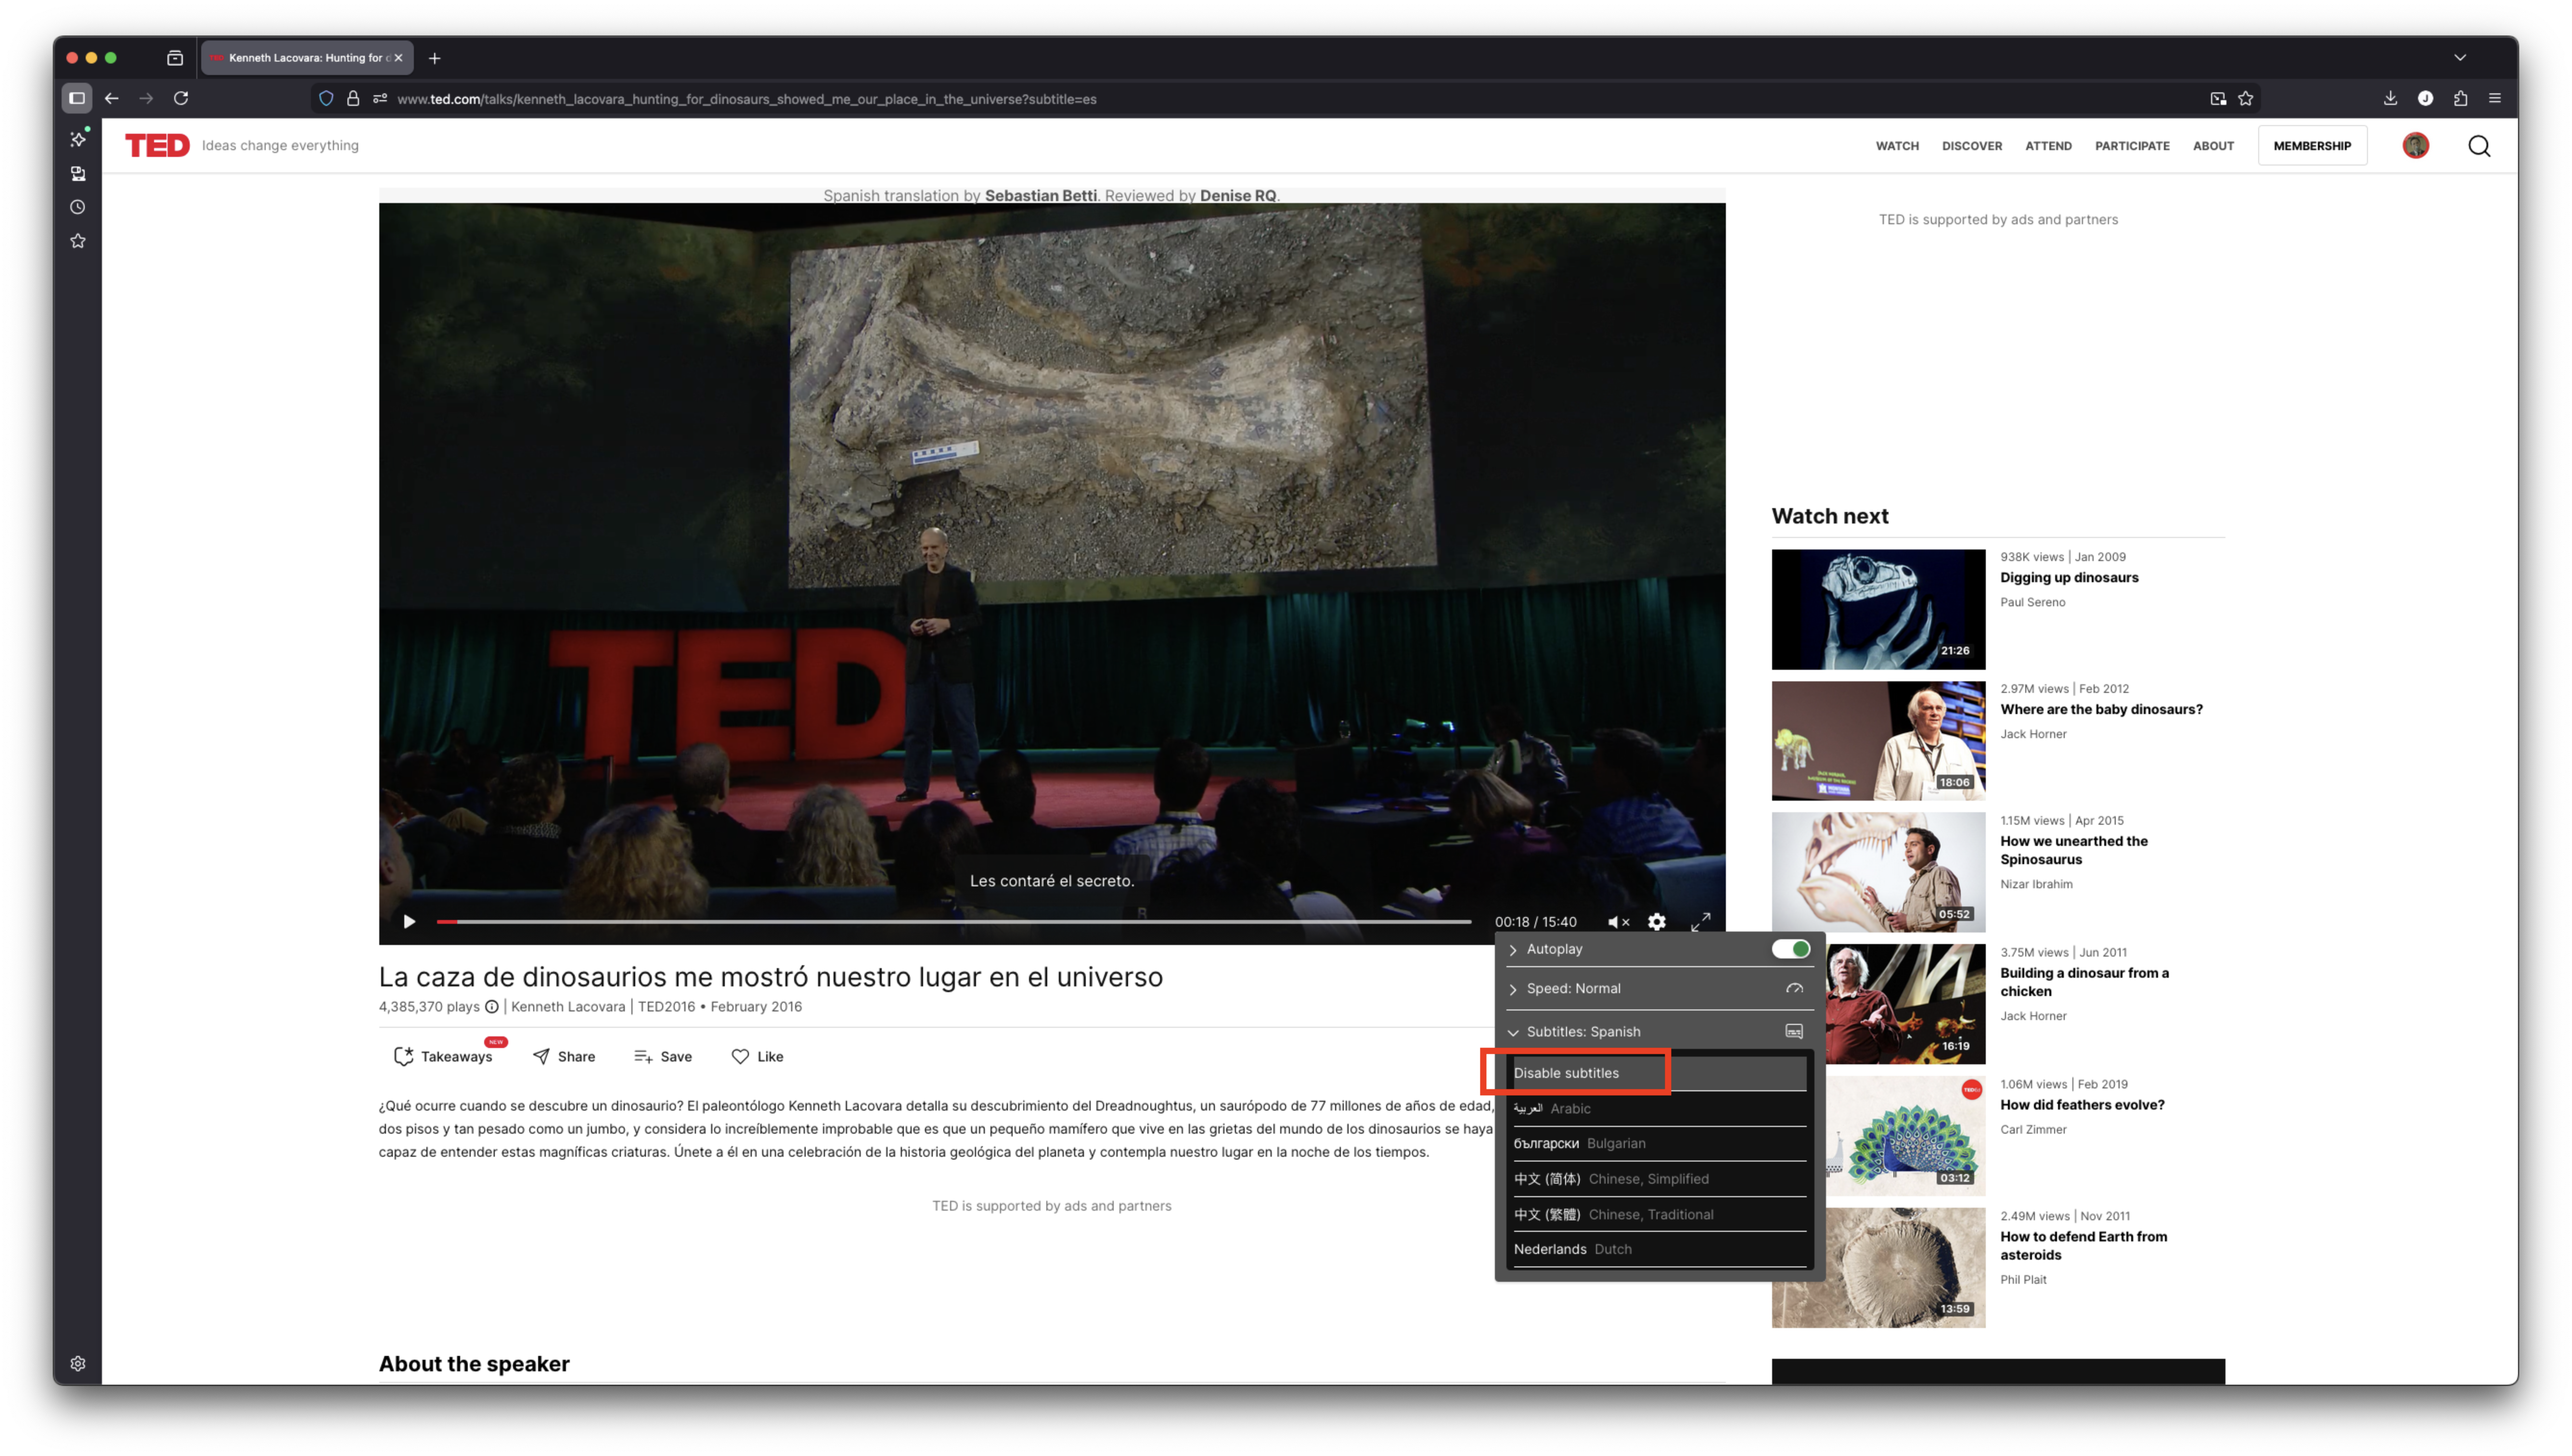The width and height of the screenshot is (2572, 1456).
Task: Open Digging up dinosaurs video thumbnail
Action: point(1877,609)
